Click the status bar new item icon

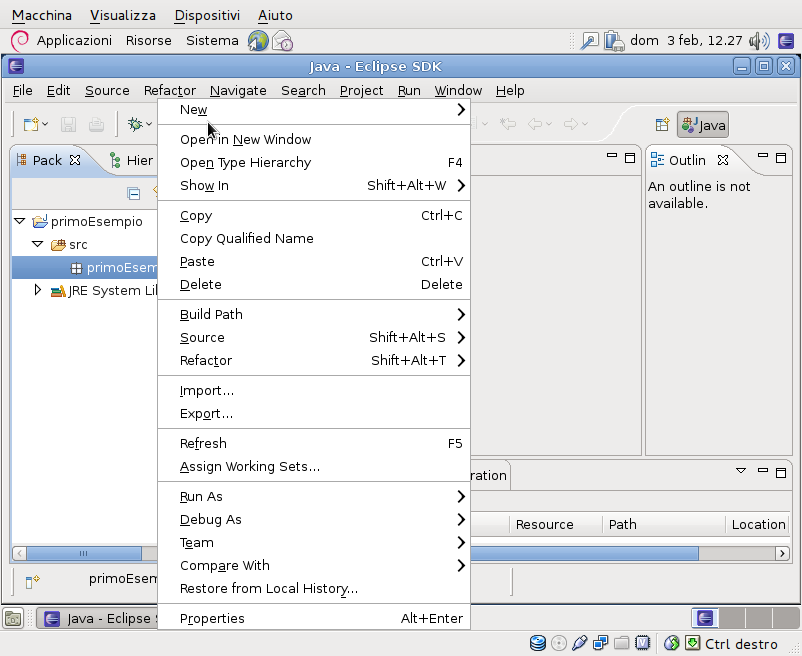[32, 581]
